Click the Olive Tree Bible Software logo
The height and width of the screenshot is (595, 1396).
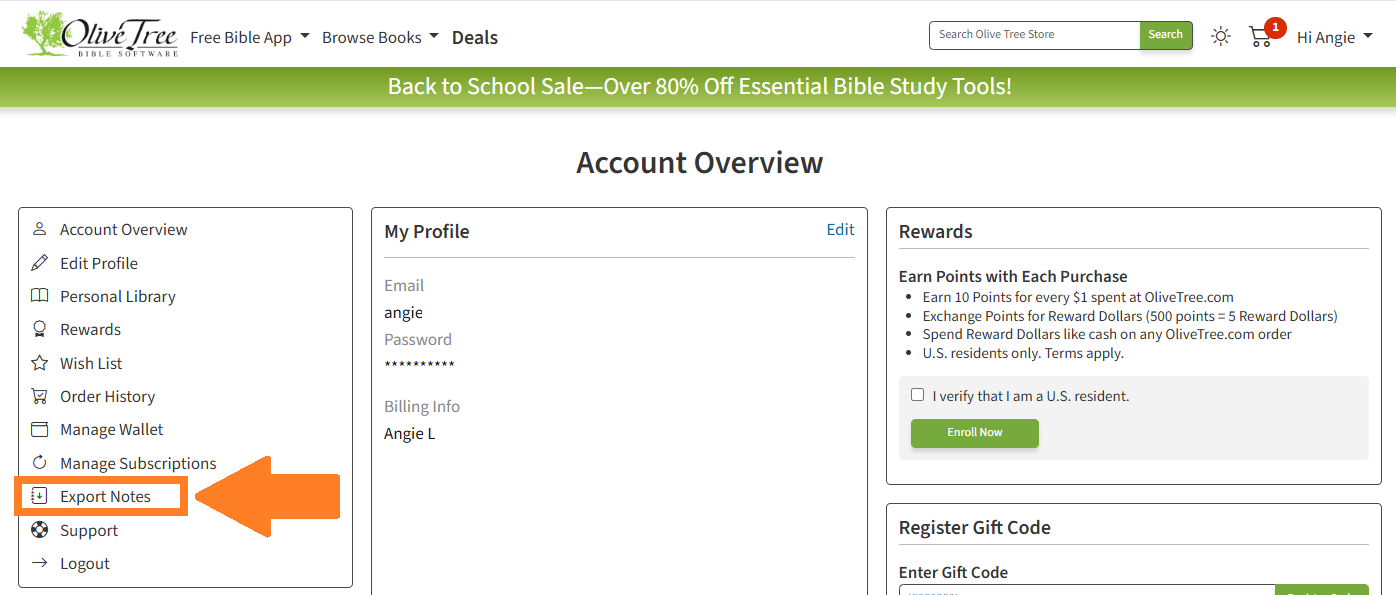(100, 35)
